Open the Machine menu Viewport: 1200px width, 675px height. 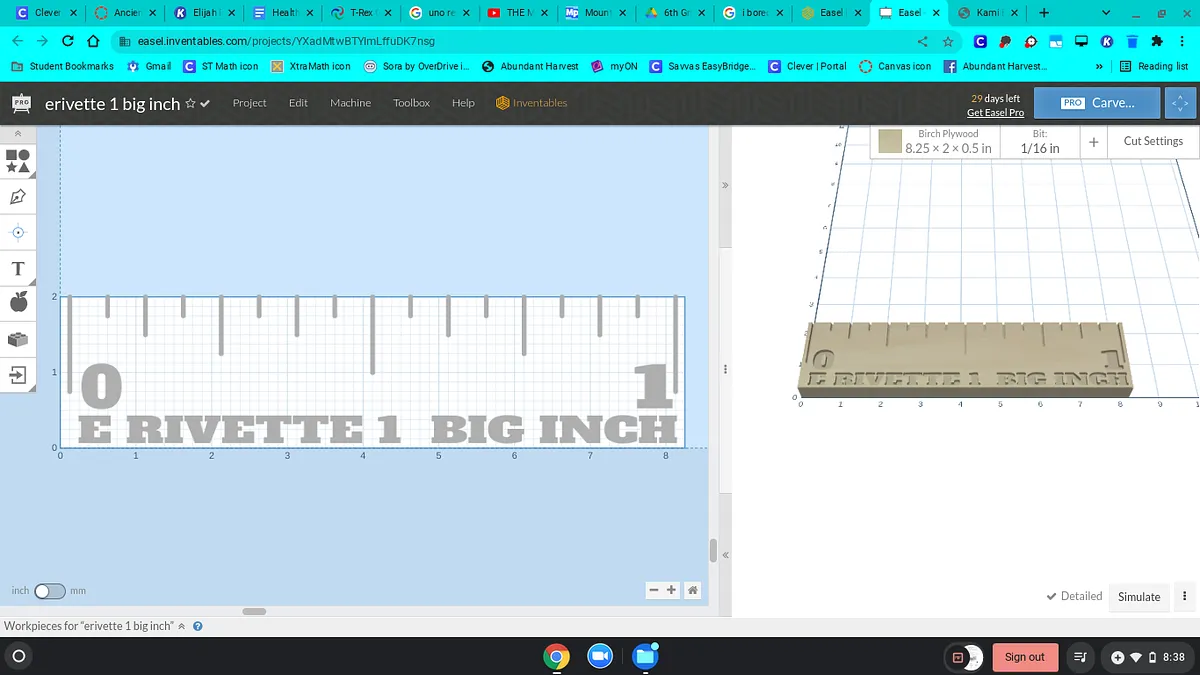point(350,103)
